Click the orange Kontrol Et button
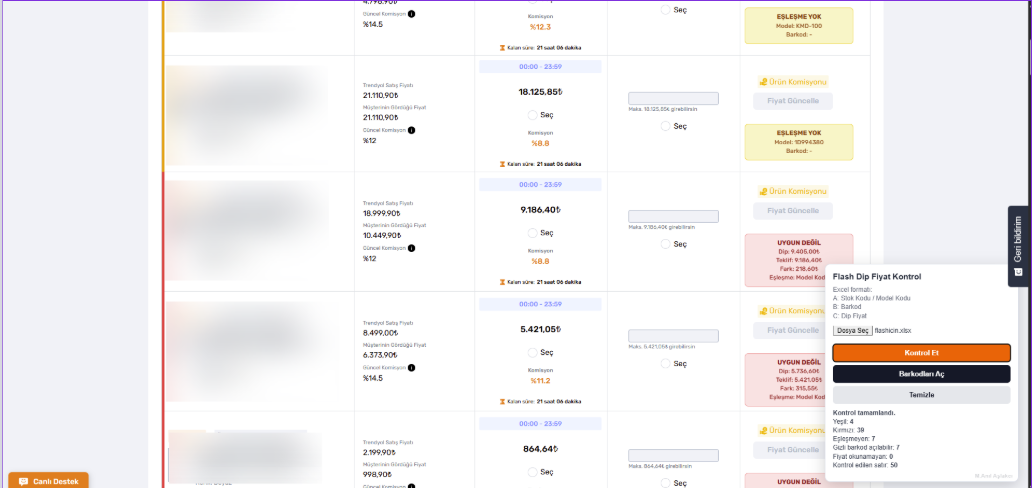This screenshot has width=1032, height=488. [x=921, y=353]
